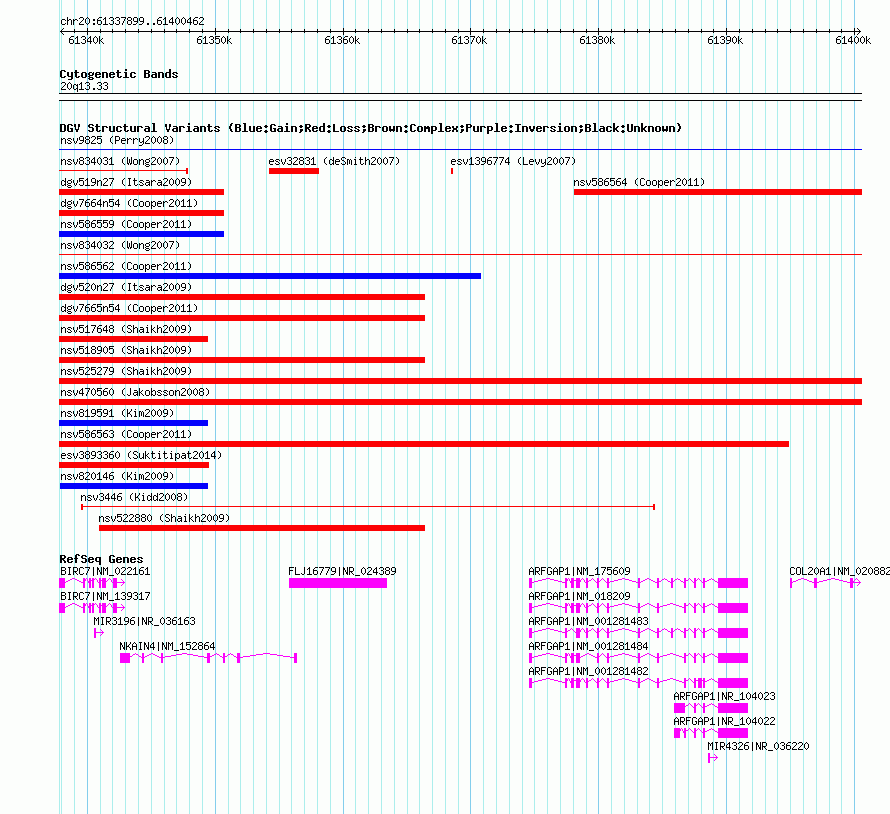Select the 20q13.33 band label

(84, 86)
